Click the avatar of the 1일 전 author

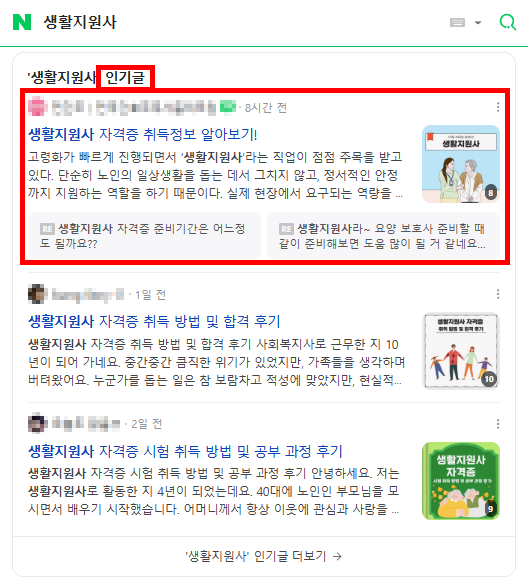click(x=38, y=294)
